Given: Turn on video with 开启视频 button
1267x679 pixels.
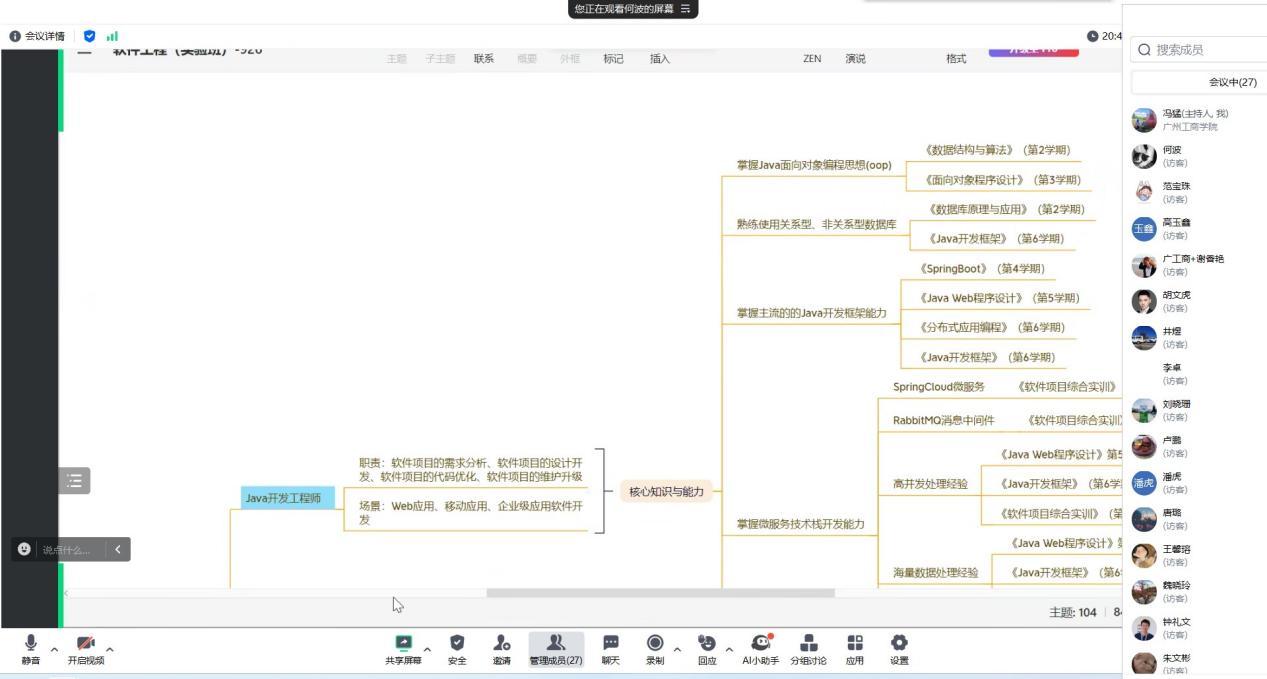Looking at the screenshot, I should coord(86,648).
